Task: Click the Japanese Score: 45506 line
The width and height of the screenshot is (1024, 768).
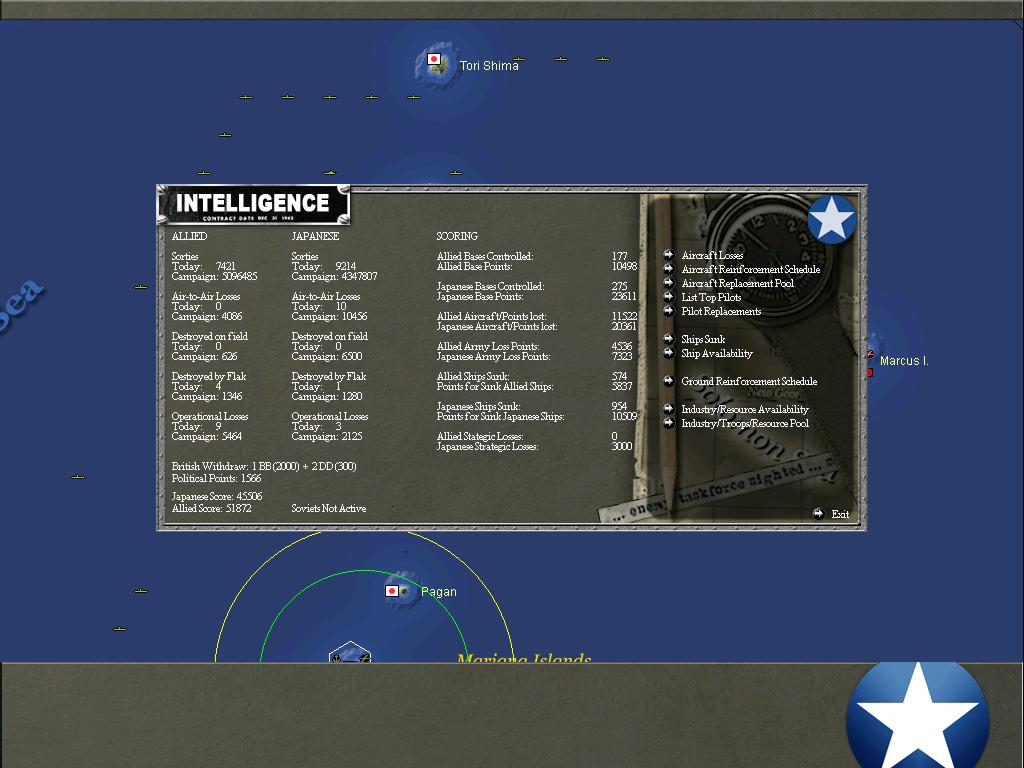Action: 216,496
